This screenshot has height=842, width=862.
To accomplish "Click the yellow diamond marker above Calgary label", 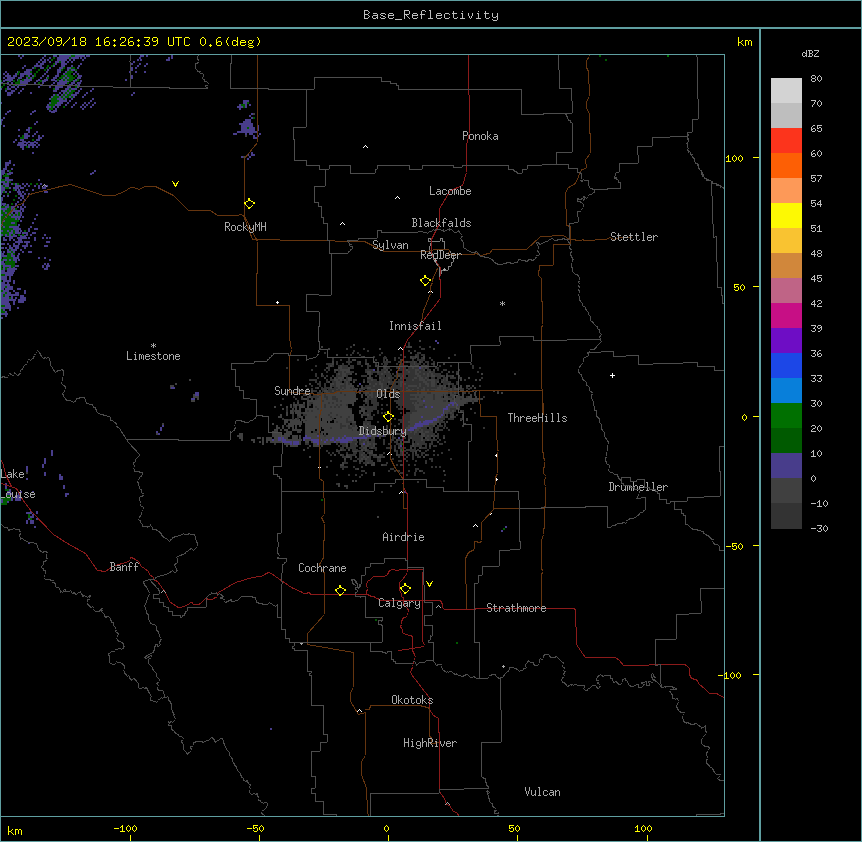I will pos(405,589).
